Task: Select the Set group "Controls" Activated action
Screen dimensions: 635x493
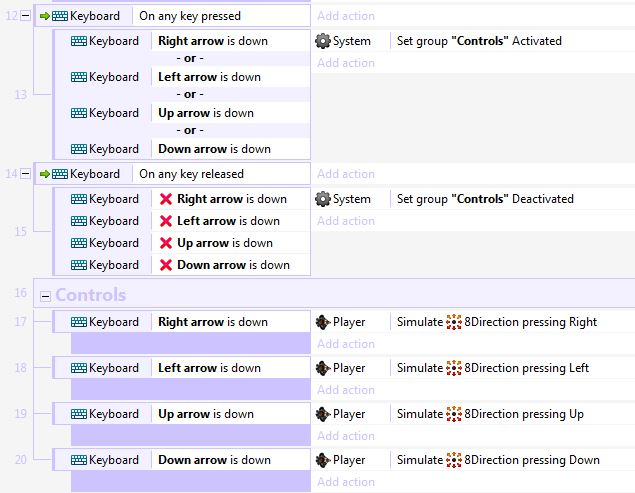Action: [x=479, y=41]
